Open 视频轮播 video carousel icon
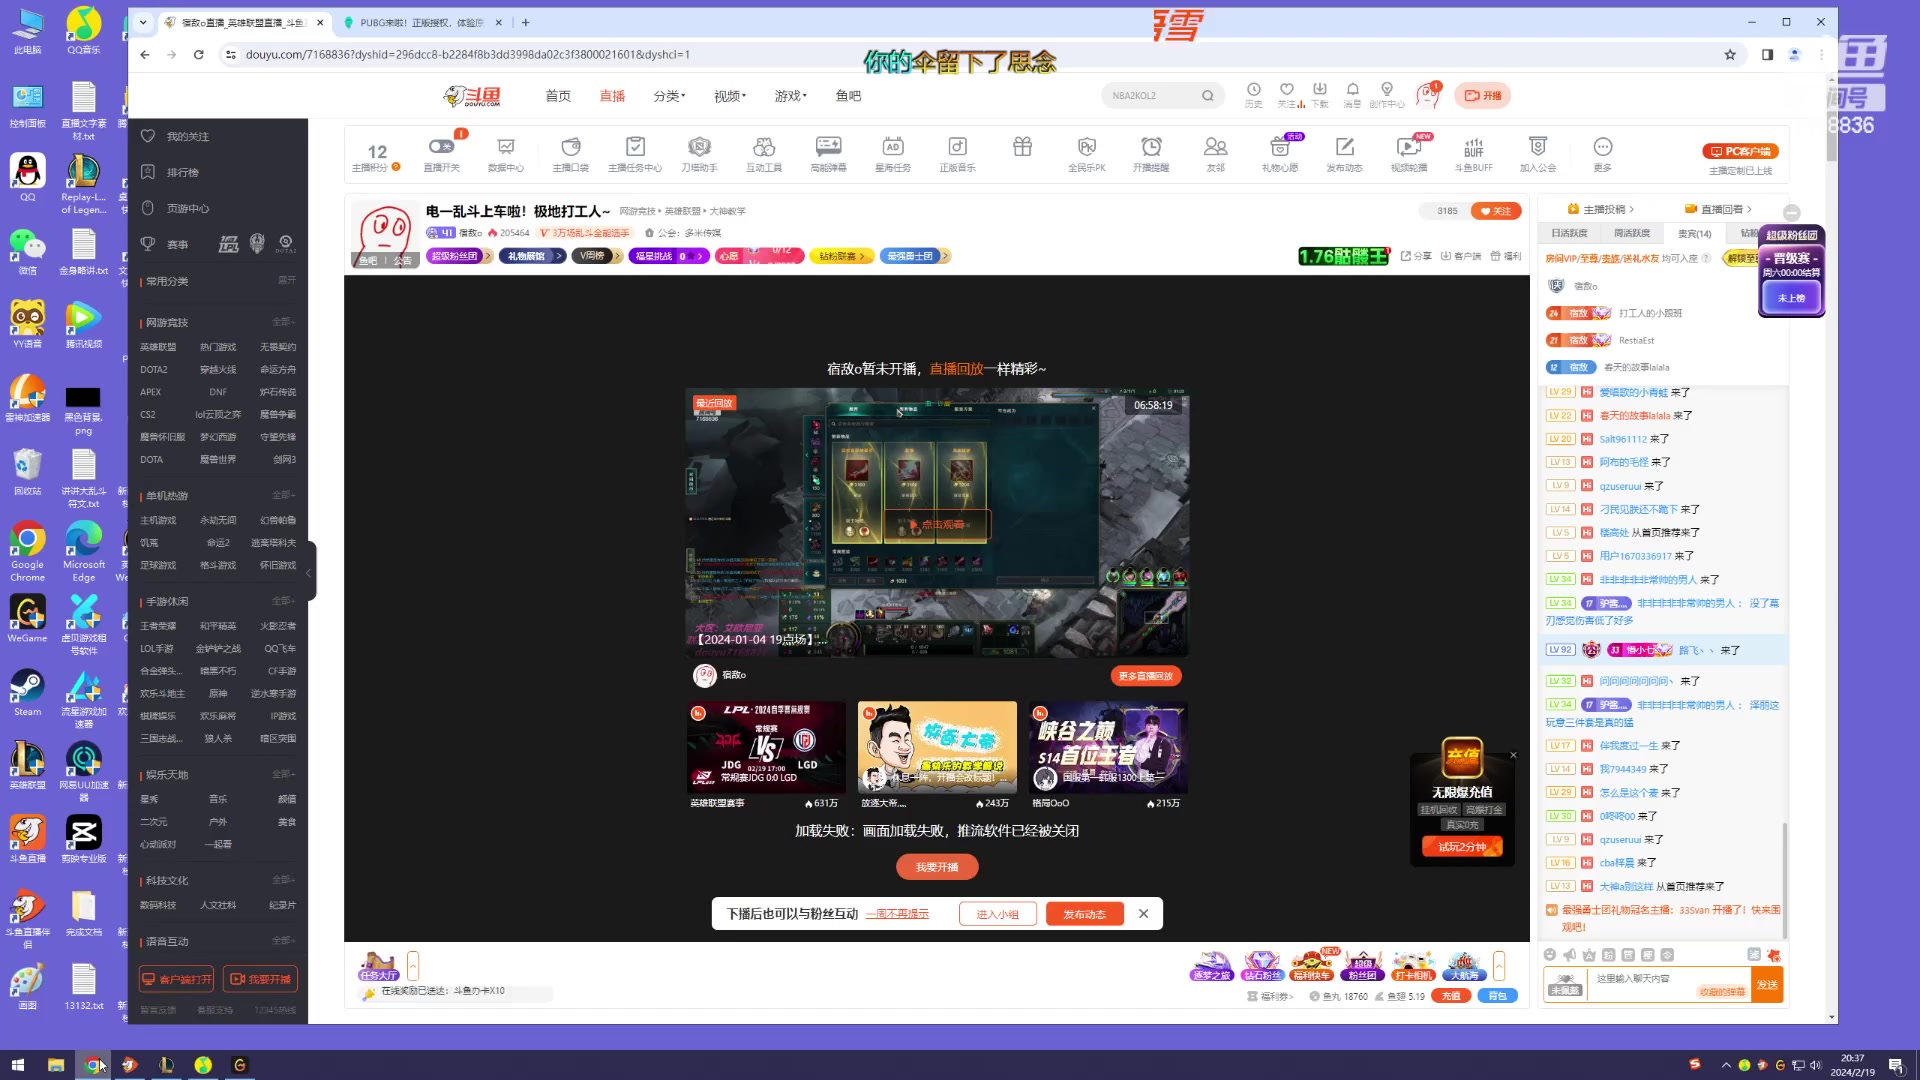The width and height of the screenshot is (1920, 1080). click(1408, 147)
